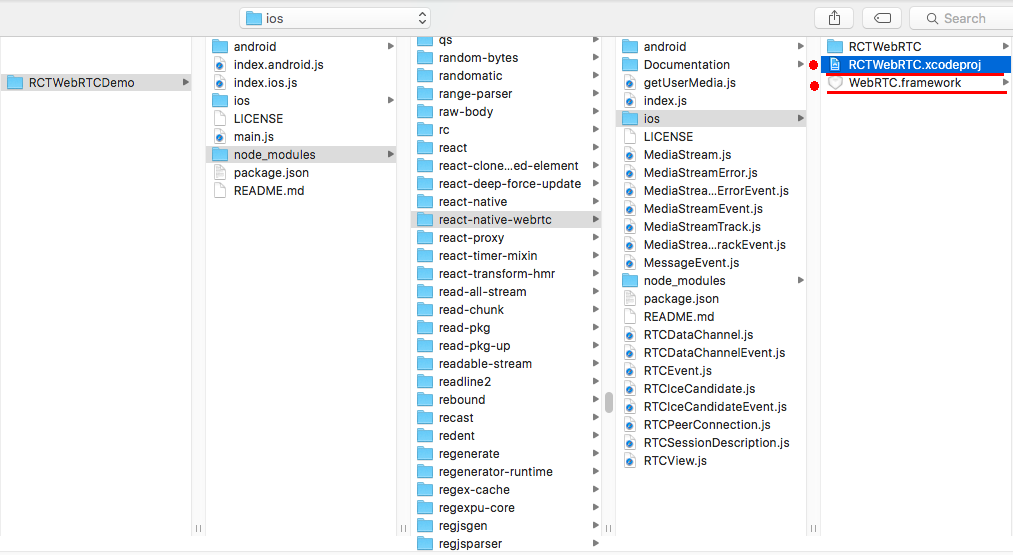
Task: Expand node_modules arrow in second column
Action: coord(390,154)
